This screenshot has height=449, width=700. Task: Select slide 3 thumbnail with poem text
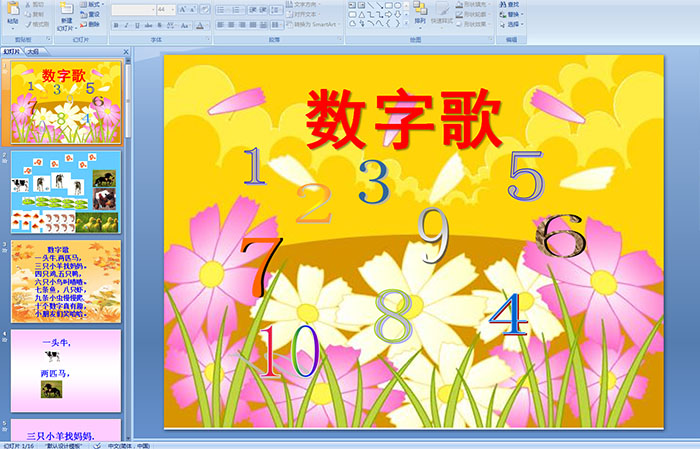coord(66,281)
